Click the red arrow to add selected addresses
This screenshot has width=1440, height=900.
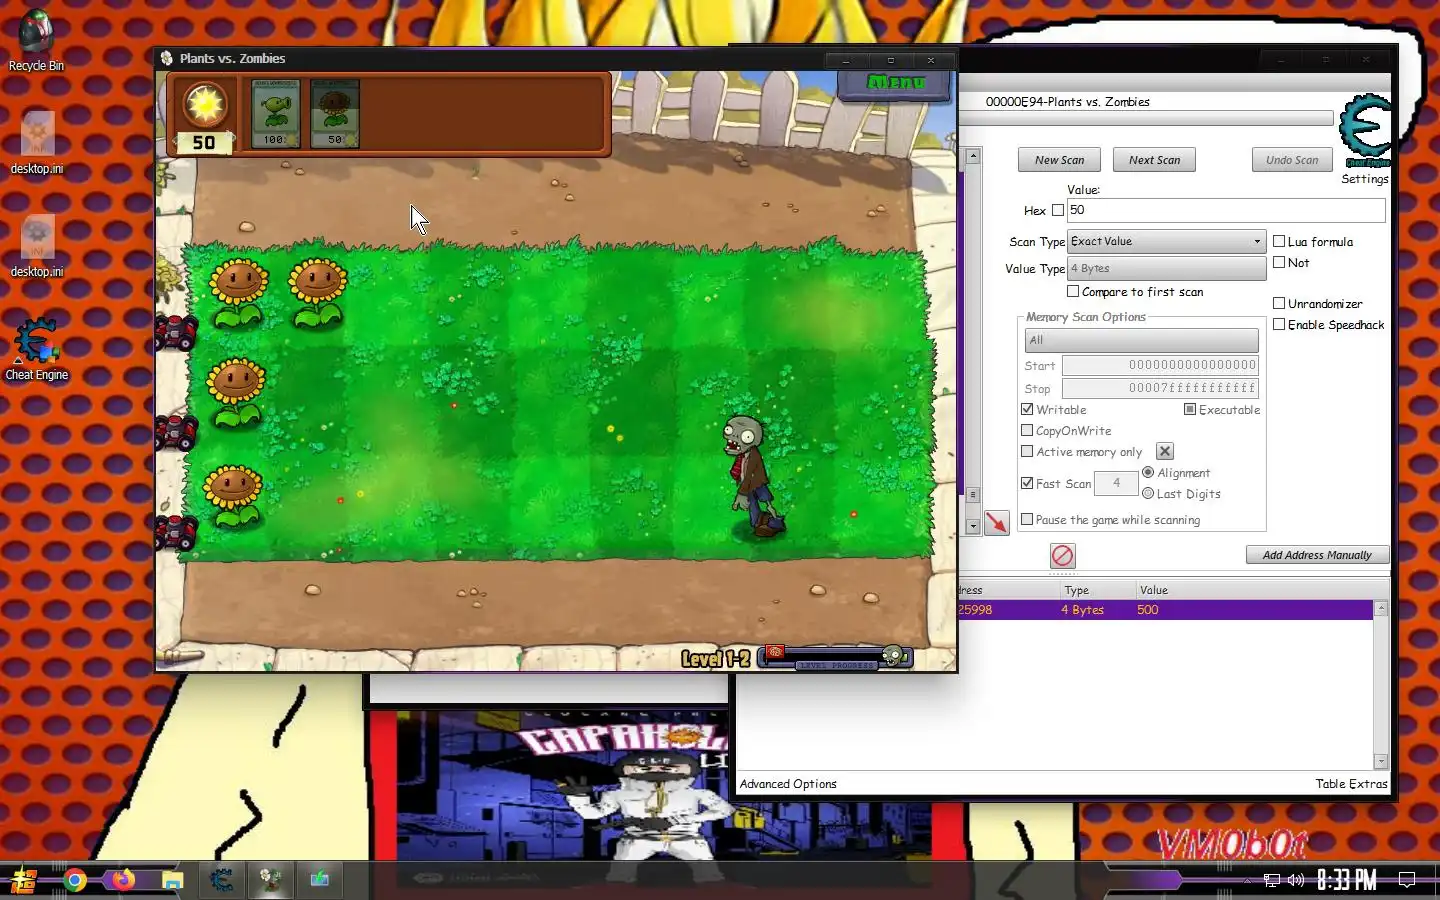997,523
